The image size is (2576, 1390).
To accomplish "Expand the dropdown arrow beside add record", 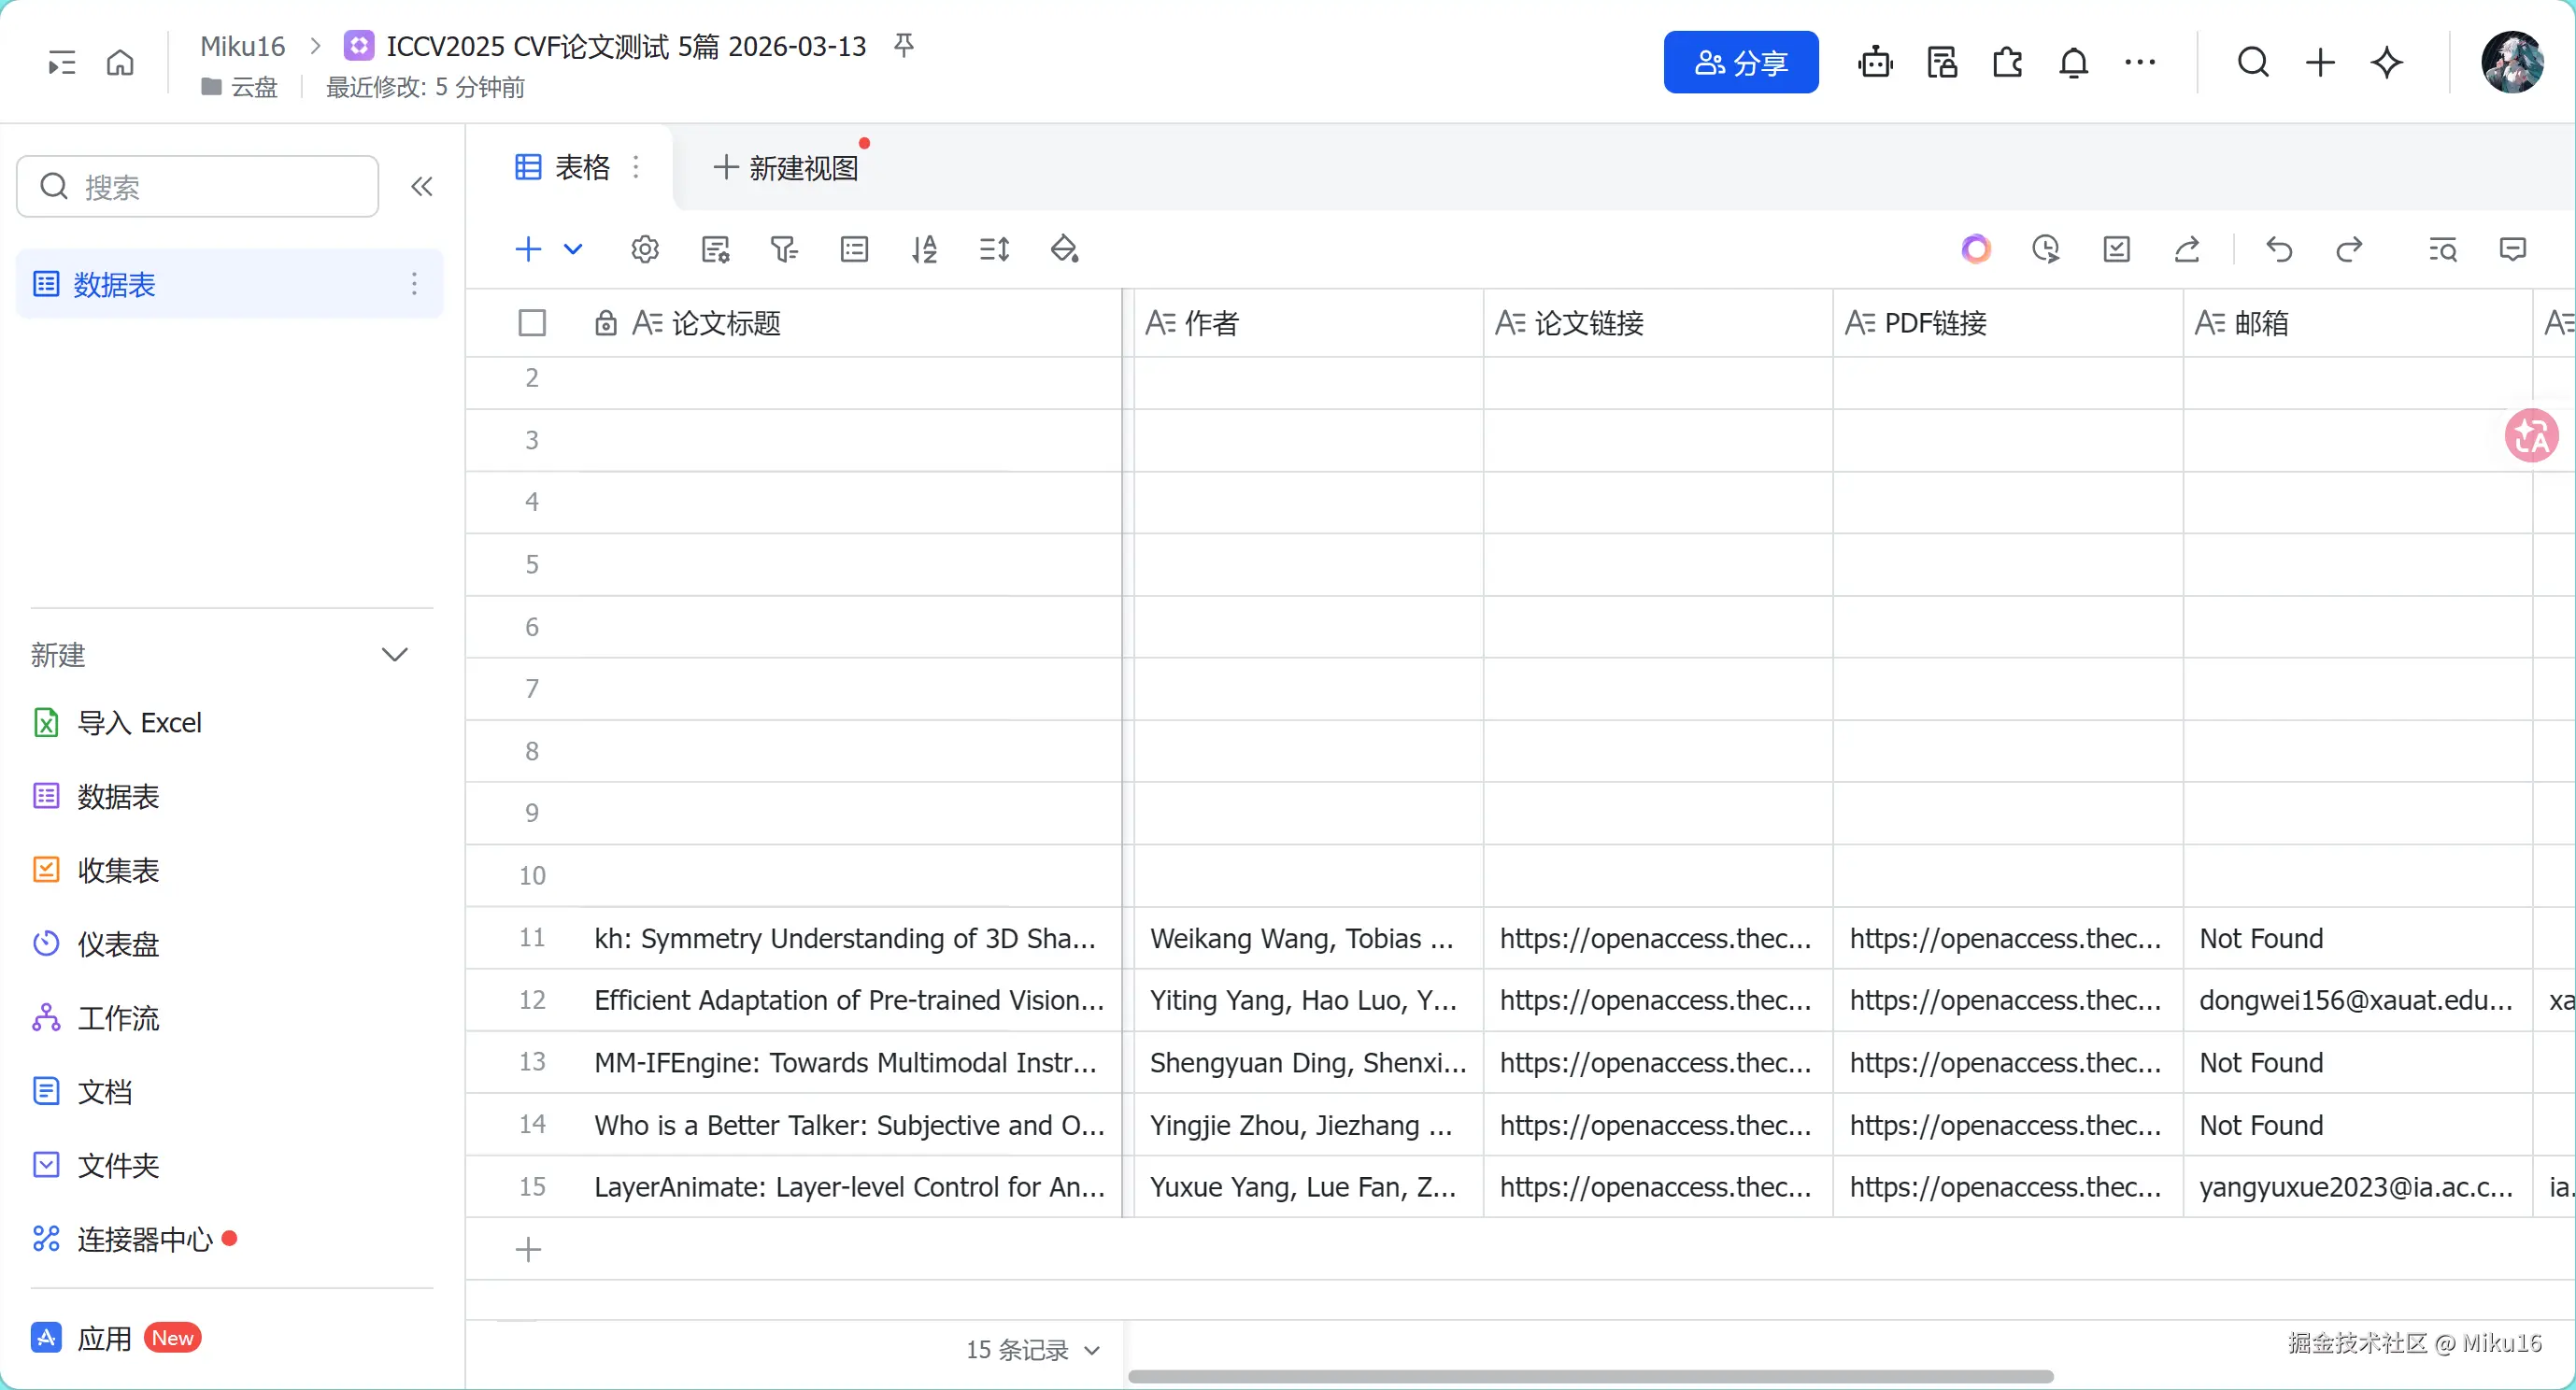I will tap(573, 249).
